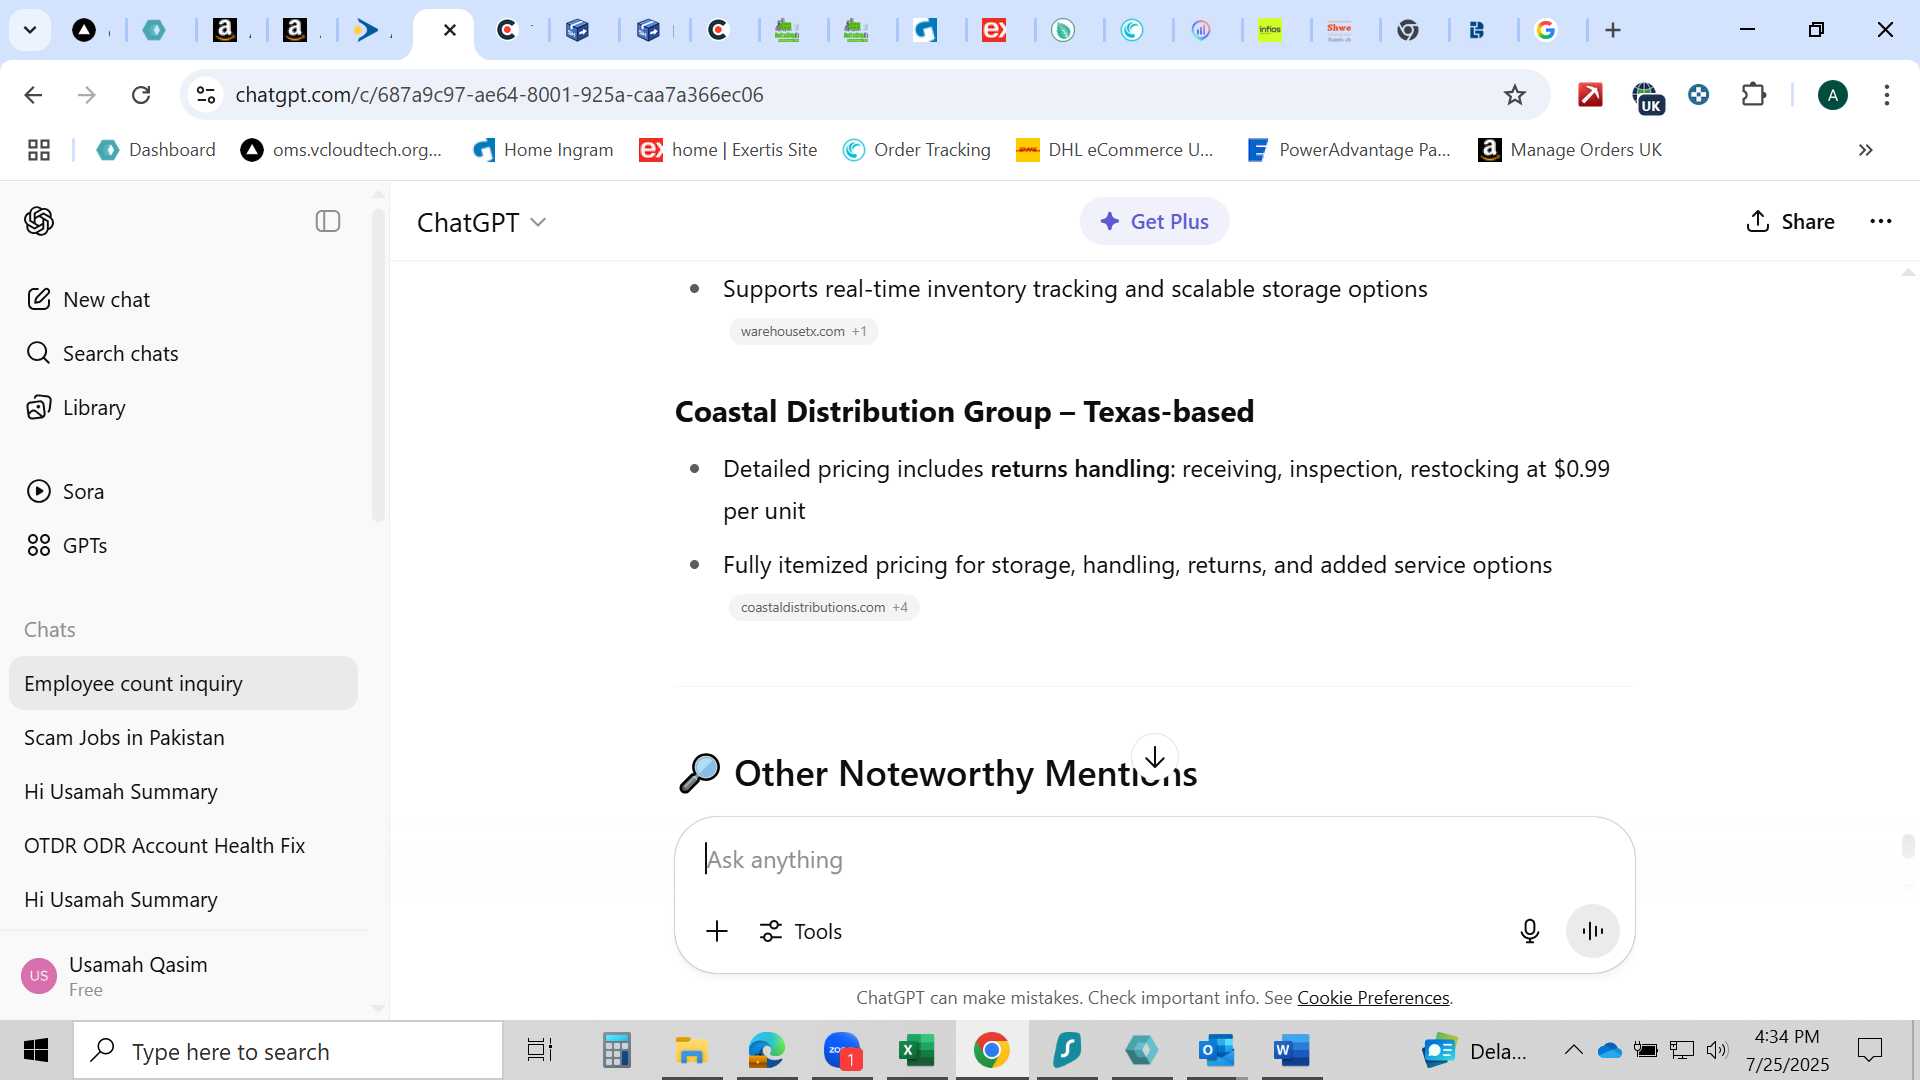Image resolution: width=1920 pixels, height=1080 pixels.
Task: Open the Dashboard bookmark
Action: (156, 150)
